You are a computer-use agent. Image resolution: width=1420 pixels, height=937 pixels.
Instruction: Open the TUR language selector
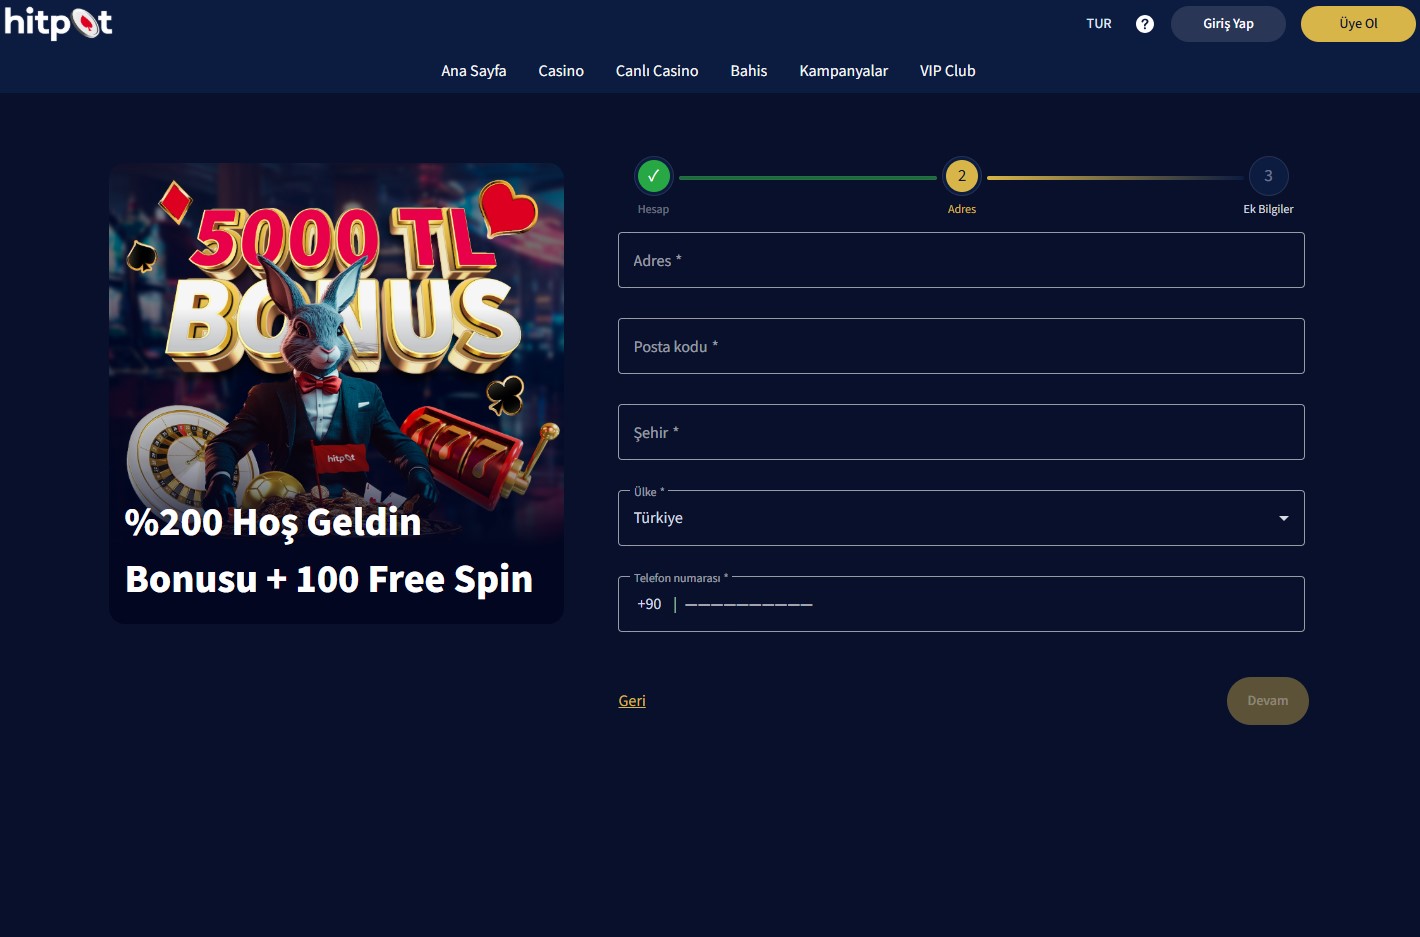pyautogui.click(x=1099, y=24)
